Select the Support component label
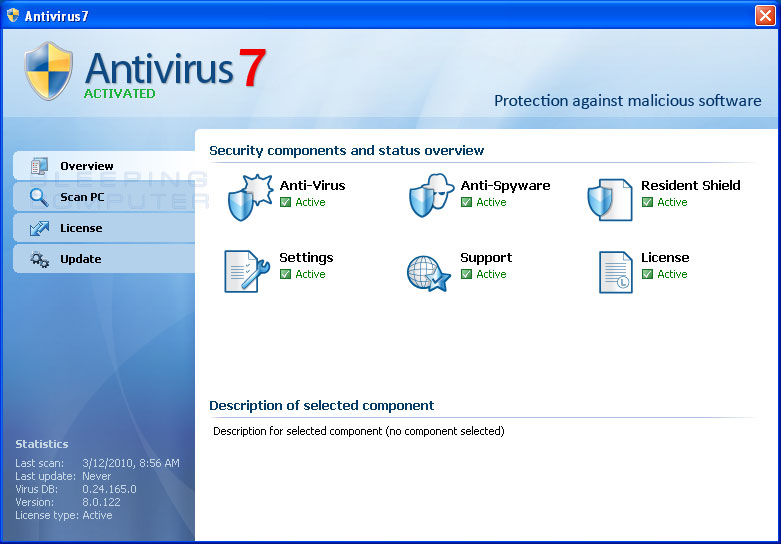 [486, 258]
